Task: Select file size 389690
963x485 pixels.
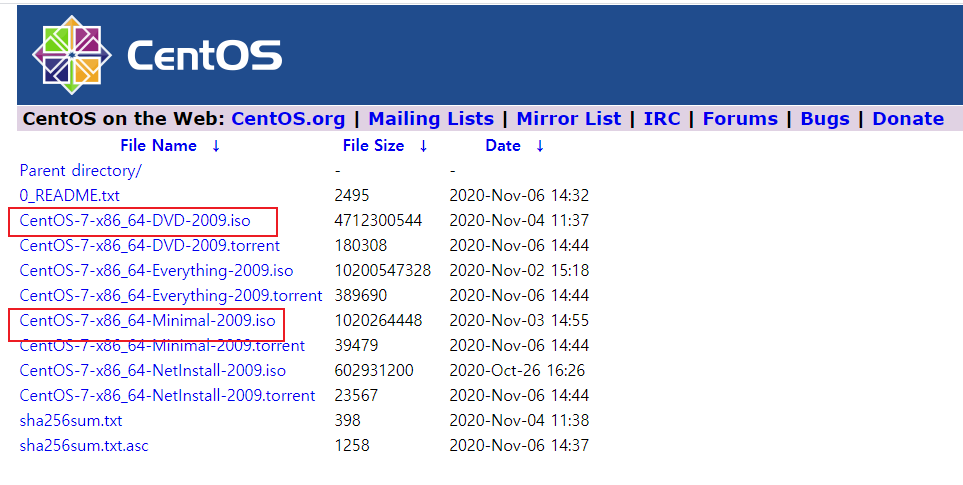Action: [361, 296]
